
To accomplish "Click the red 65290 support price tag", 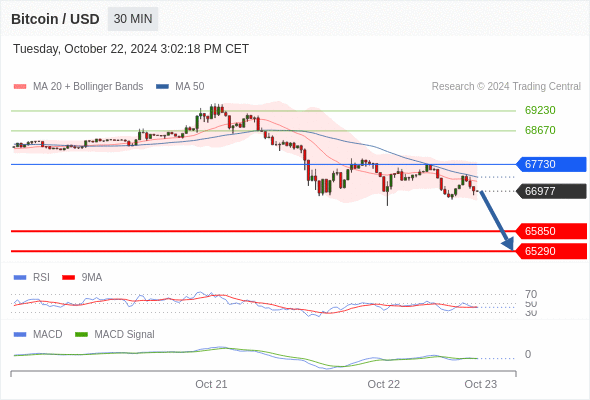I will [x=551, y=251].
